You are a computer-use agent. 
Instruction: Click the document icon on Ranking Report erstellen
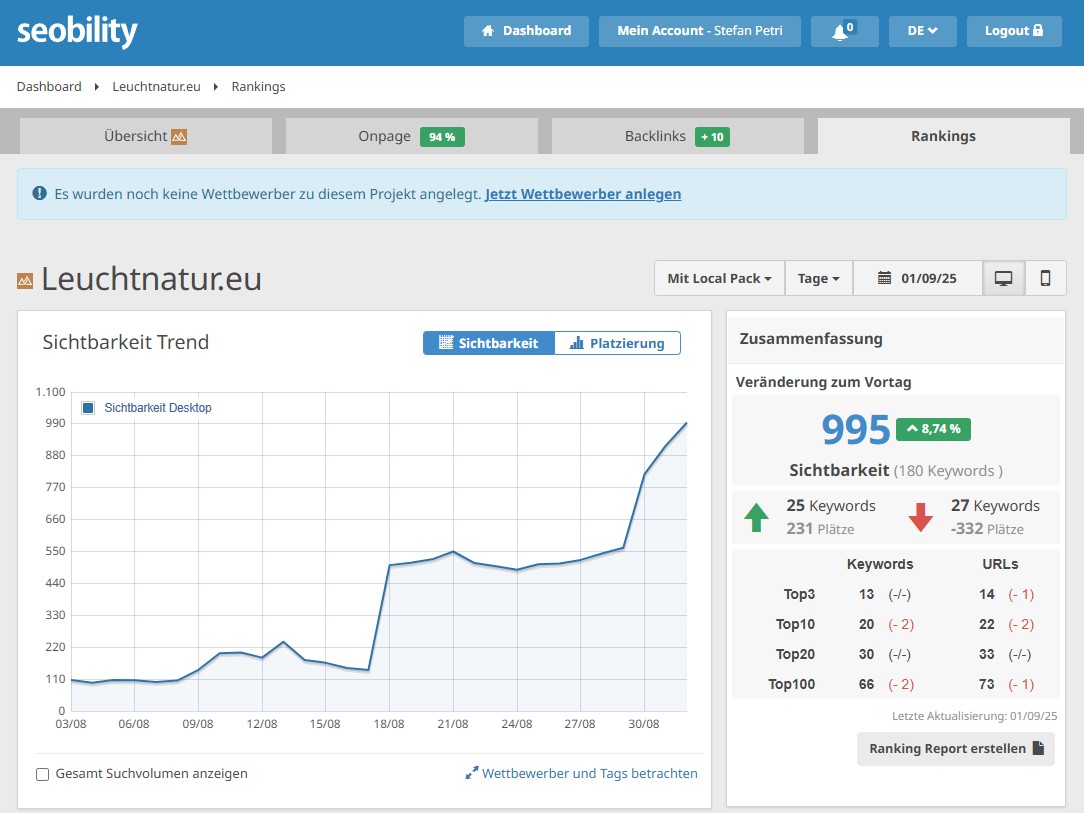coord(1039,748)
